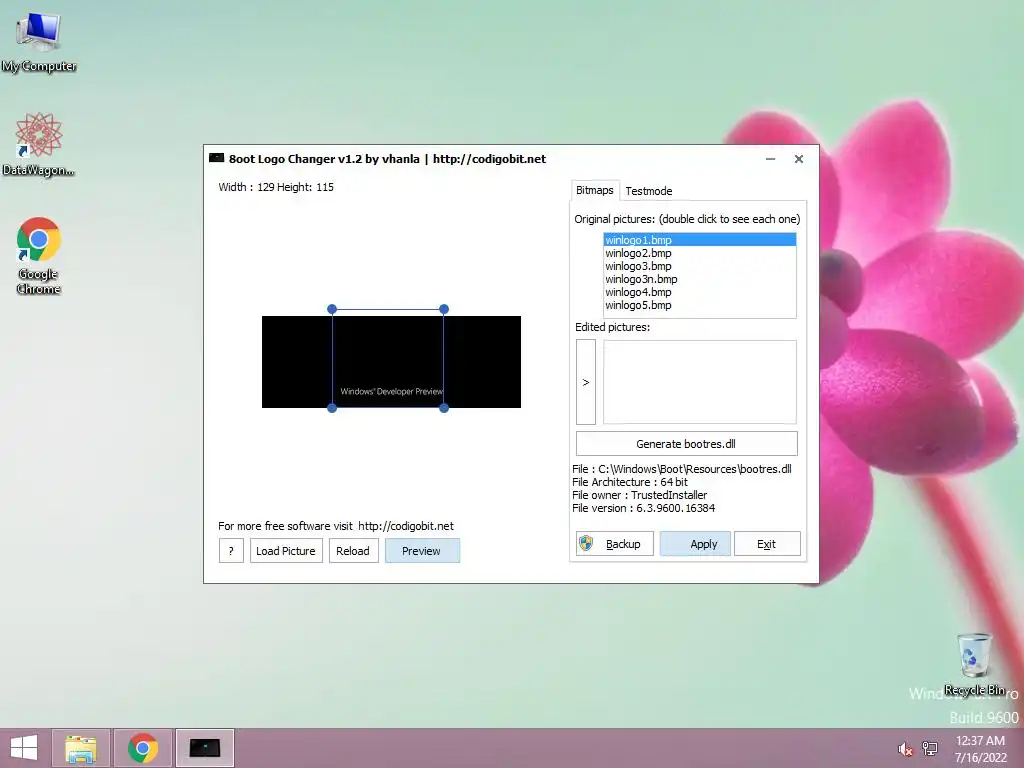Select winlogo5.bmp in the list
The width and height of the screenshot is (1024, 768).
(699, 305)
